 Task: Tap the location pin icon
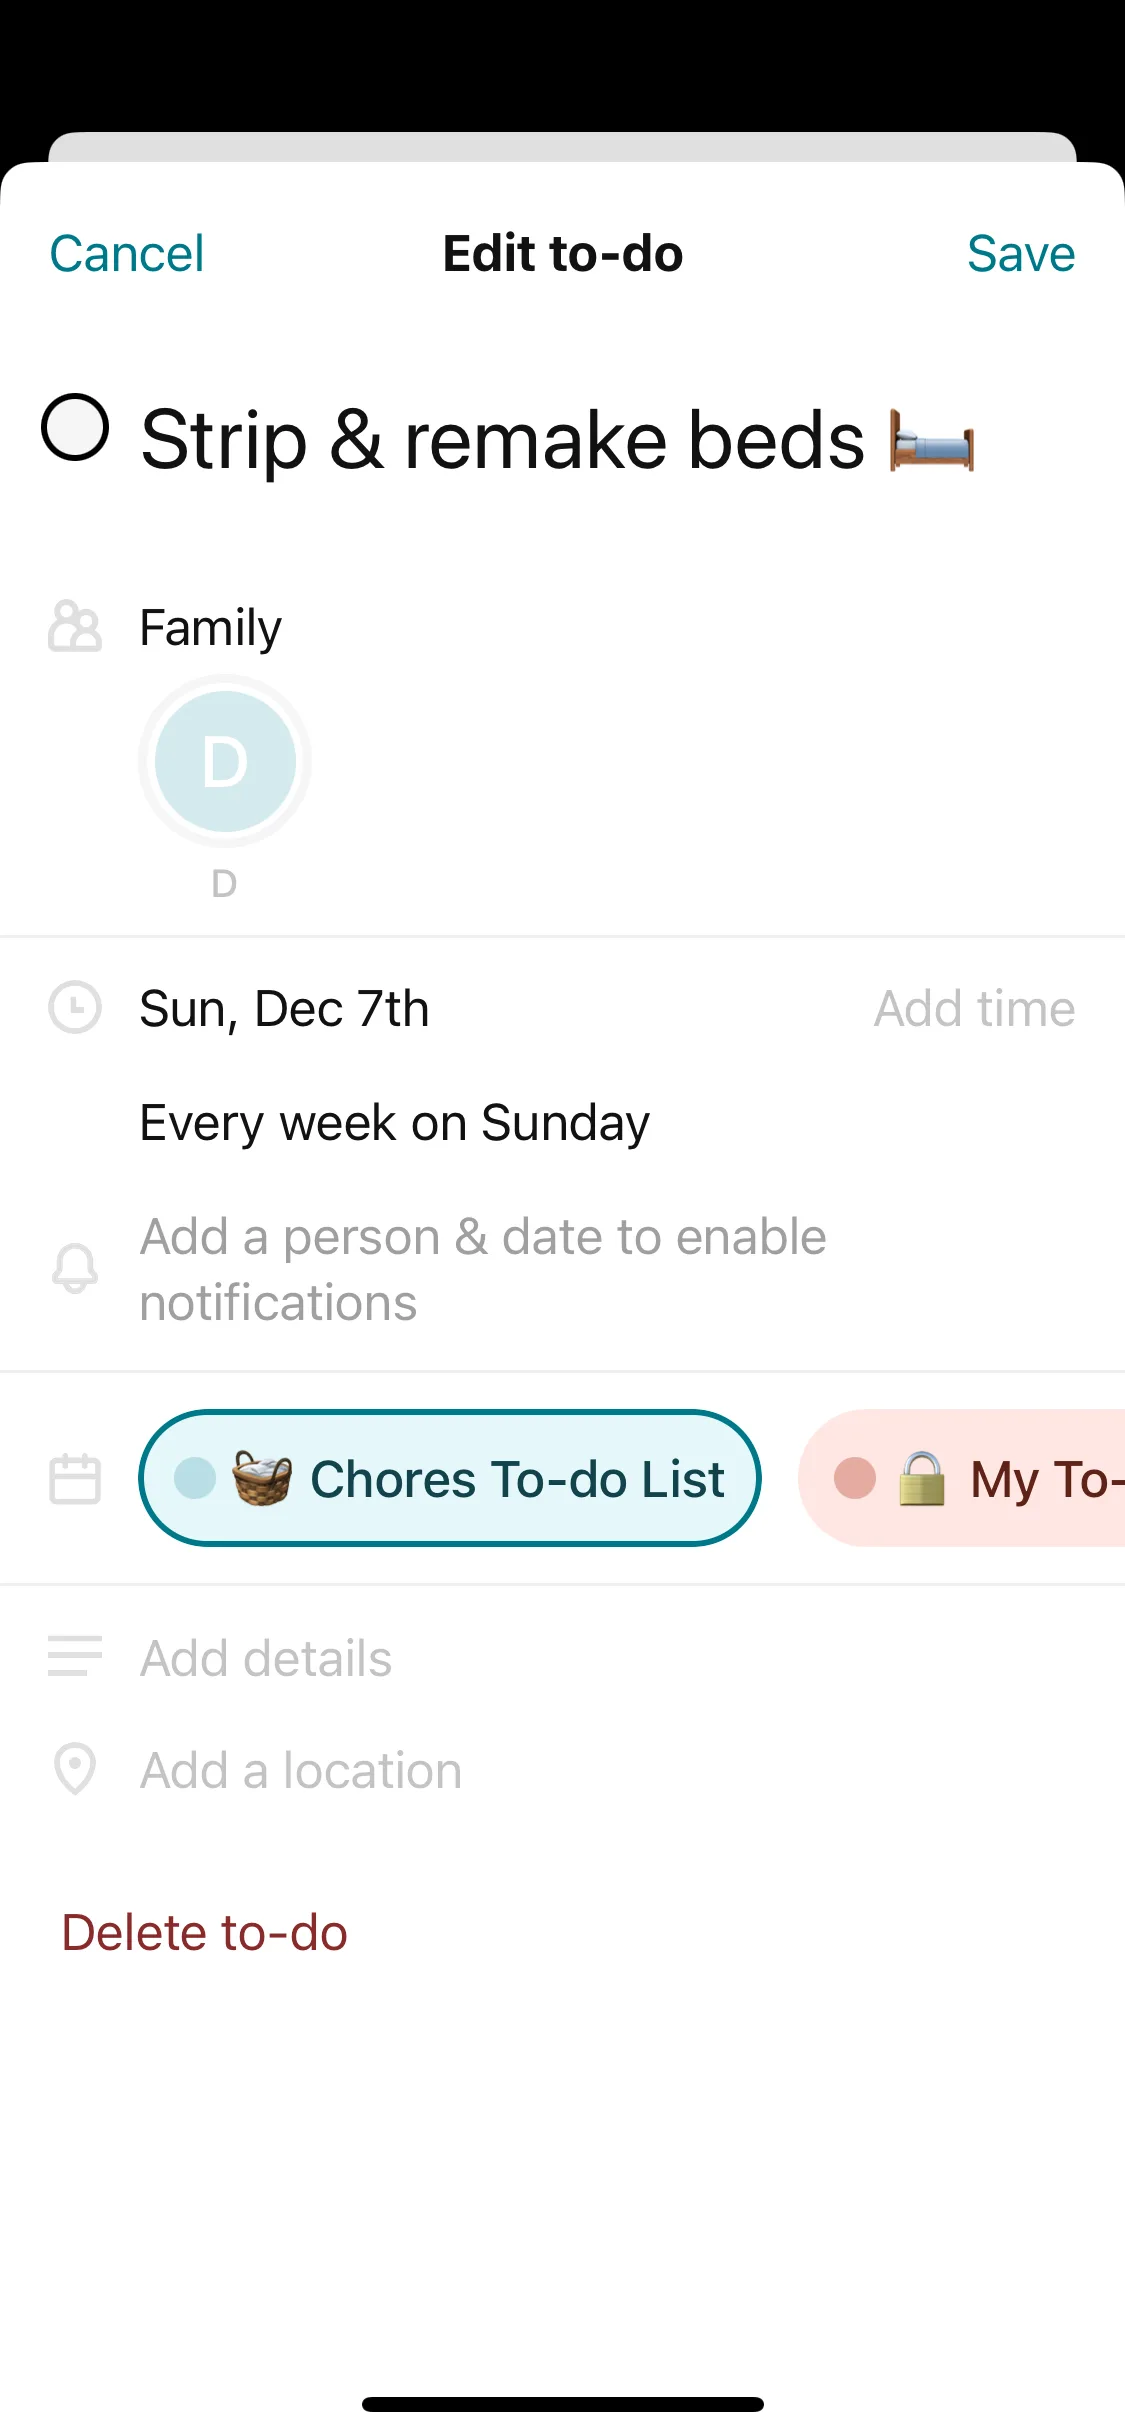pyautogui.click(x=75, y=1769)
